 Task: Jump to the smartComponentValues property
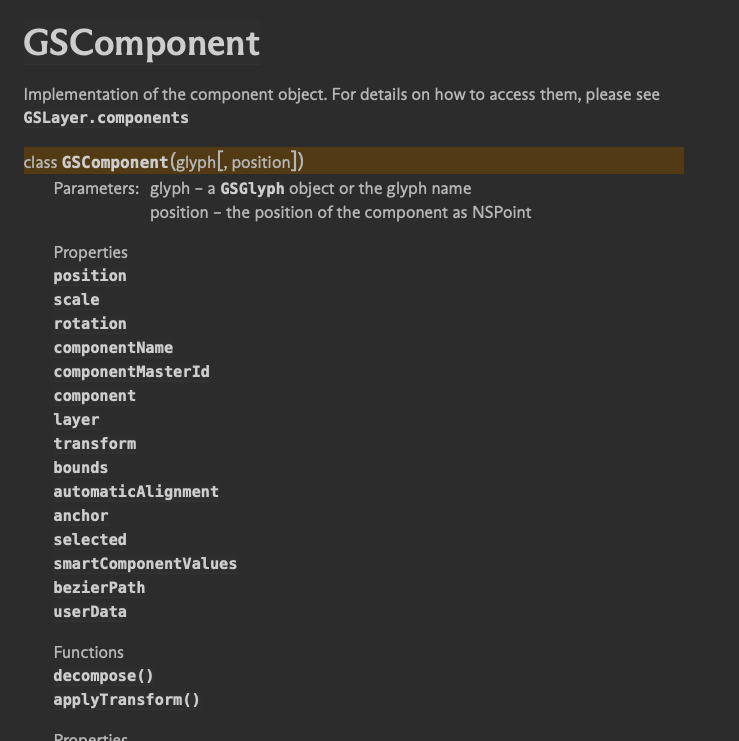[x=145, y=564]
